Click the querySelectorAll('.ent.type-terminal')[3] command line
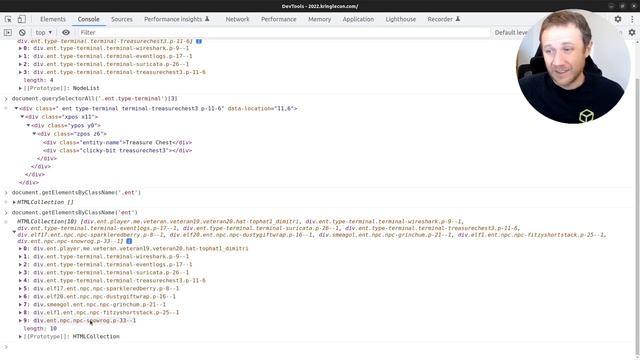 point(94,99)
